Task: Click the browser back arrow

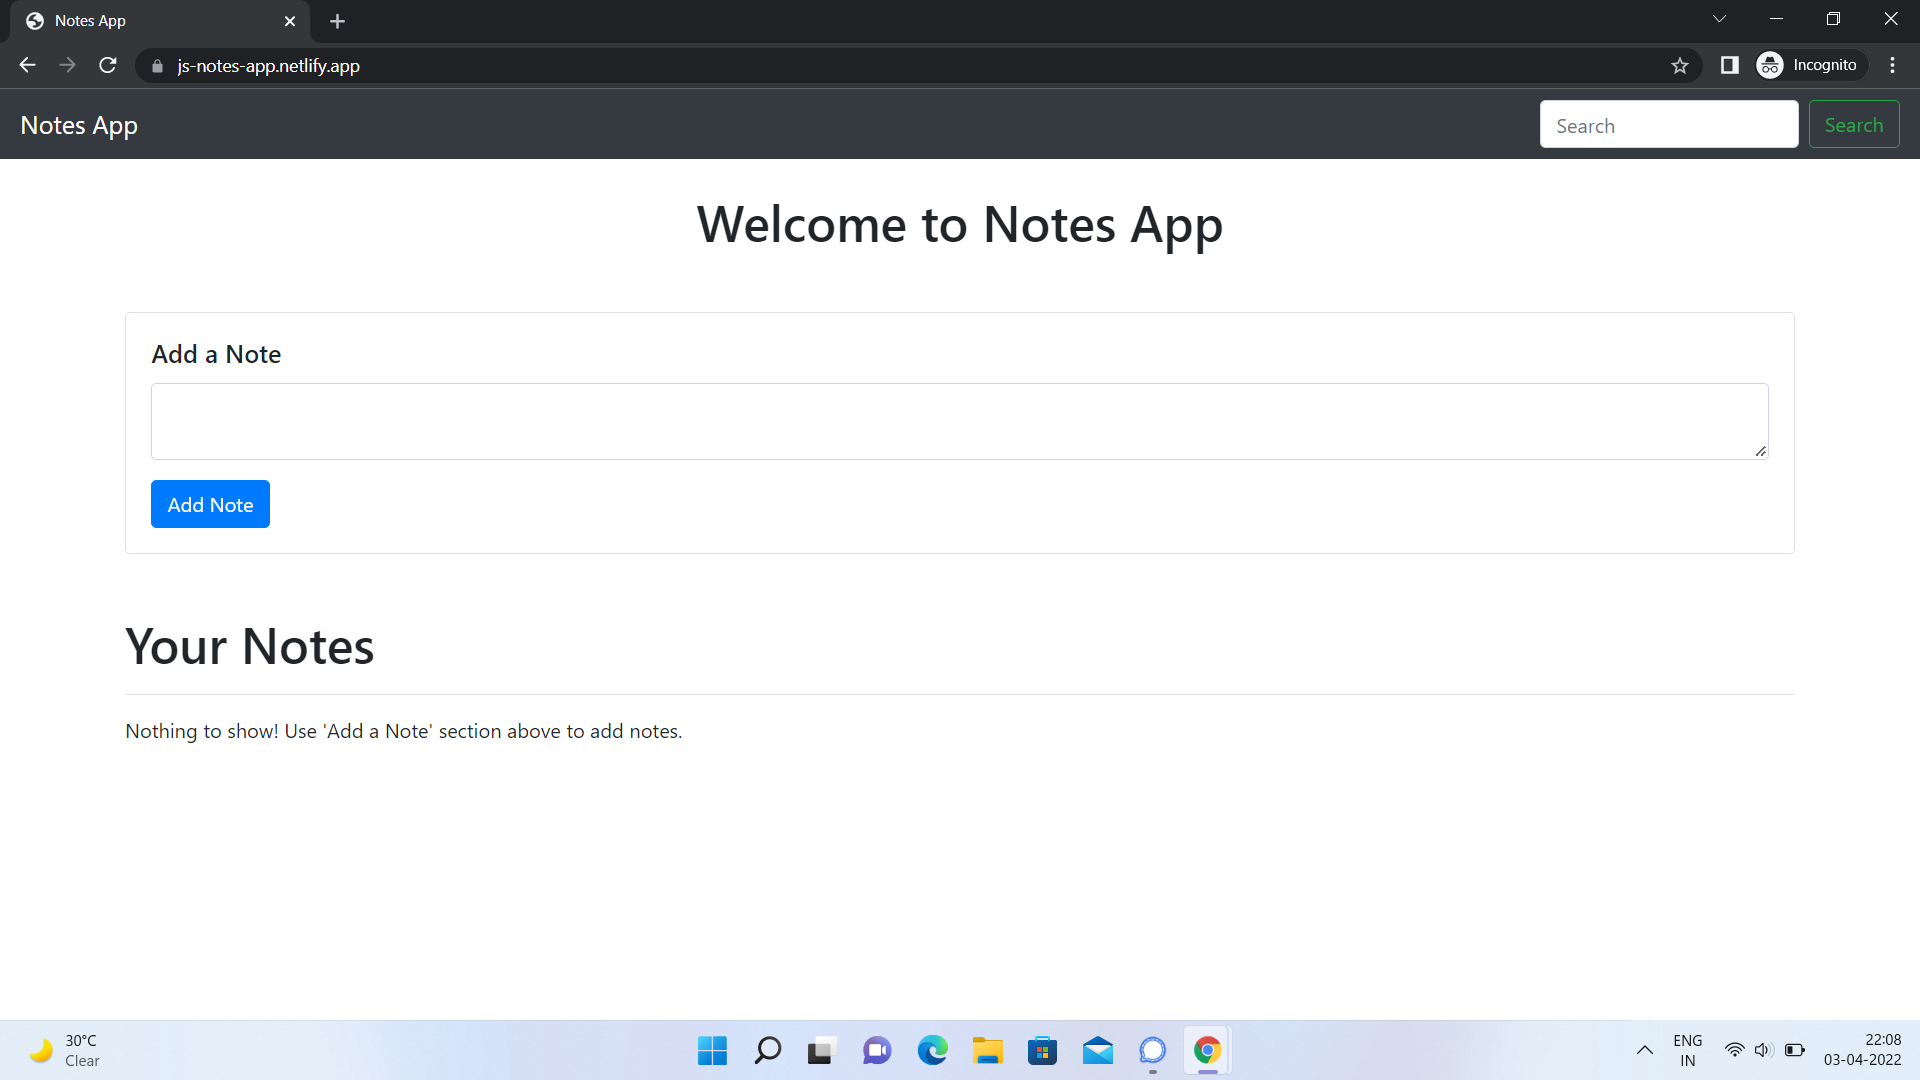Action: [27, 65]
